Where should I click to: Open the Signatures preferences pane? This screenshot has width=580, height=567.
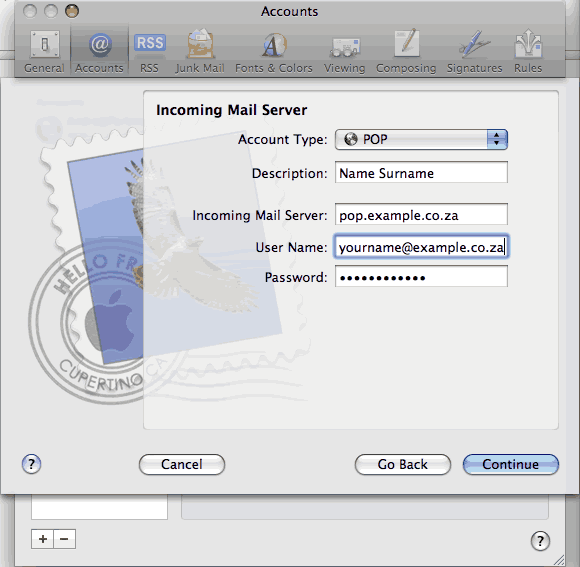click(x=475, y=51)
